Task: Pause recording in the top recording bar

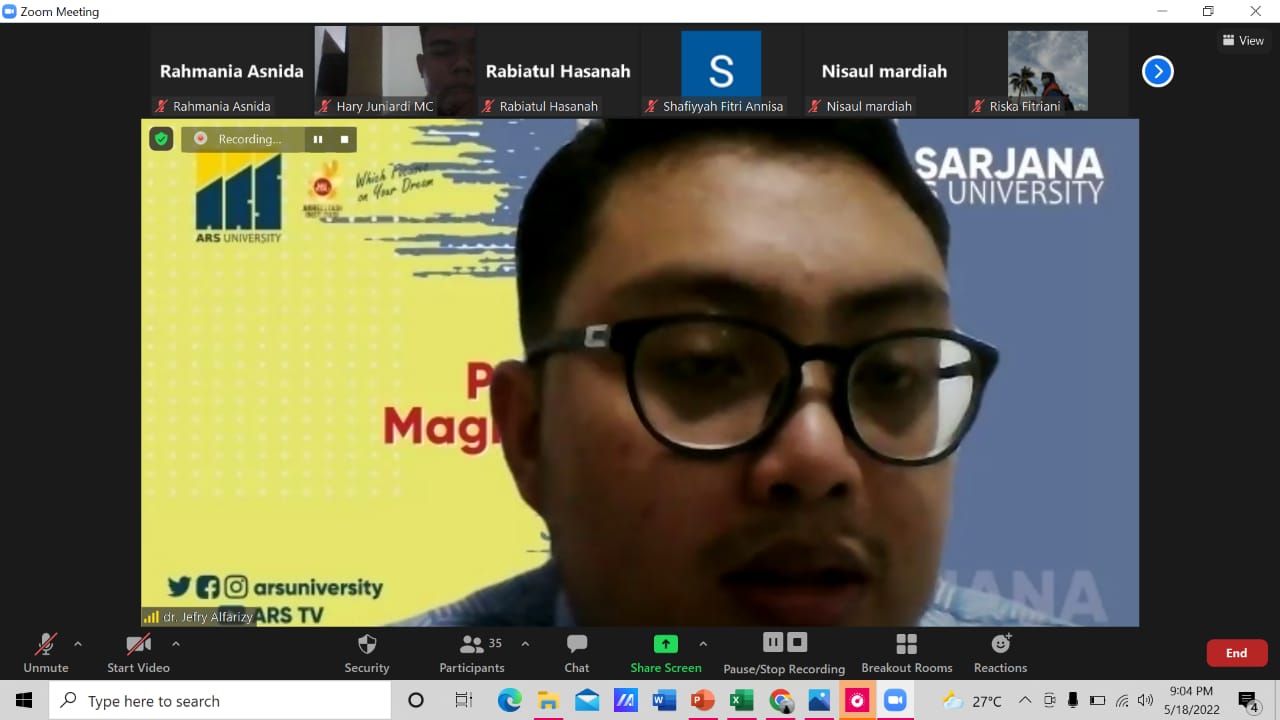Action: pos(318,139)
